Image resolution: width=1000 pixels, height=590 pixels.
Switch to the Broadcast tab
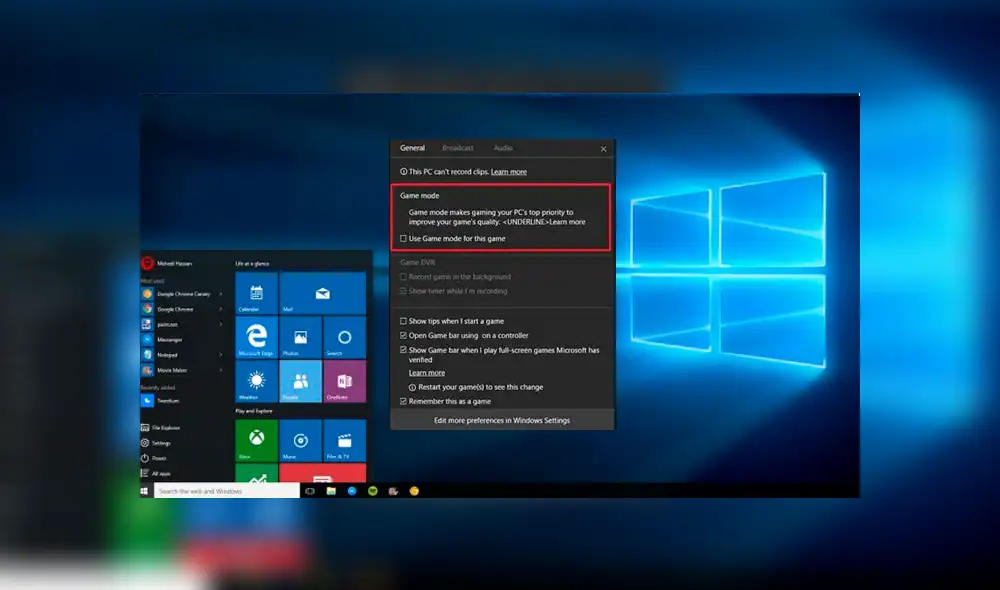456,148
